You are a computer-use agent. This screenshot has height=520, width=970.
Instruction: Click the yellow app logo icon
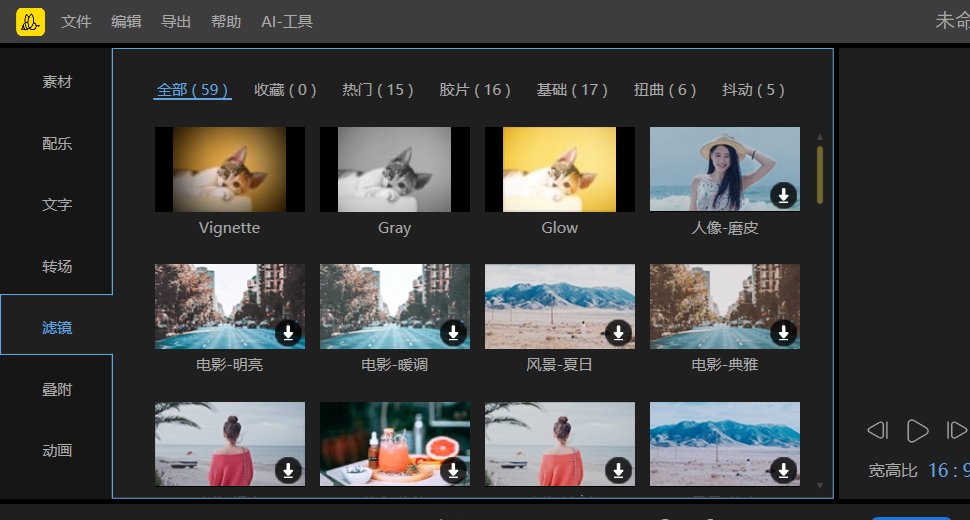coord(31,21)
